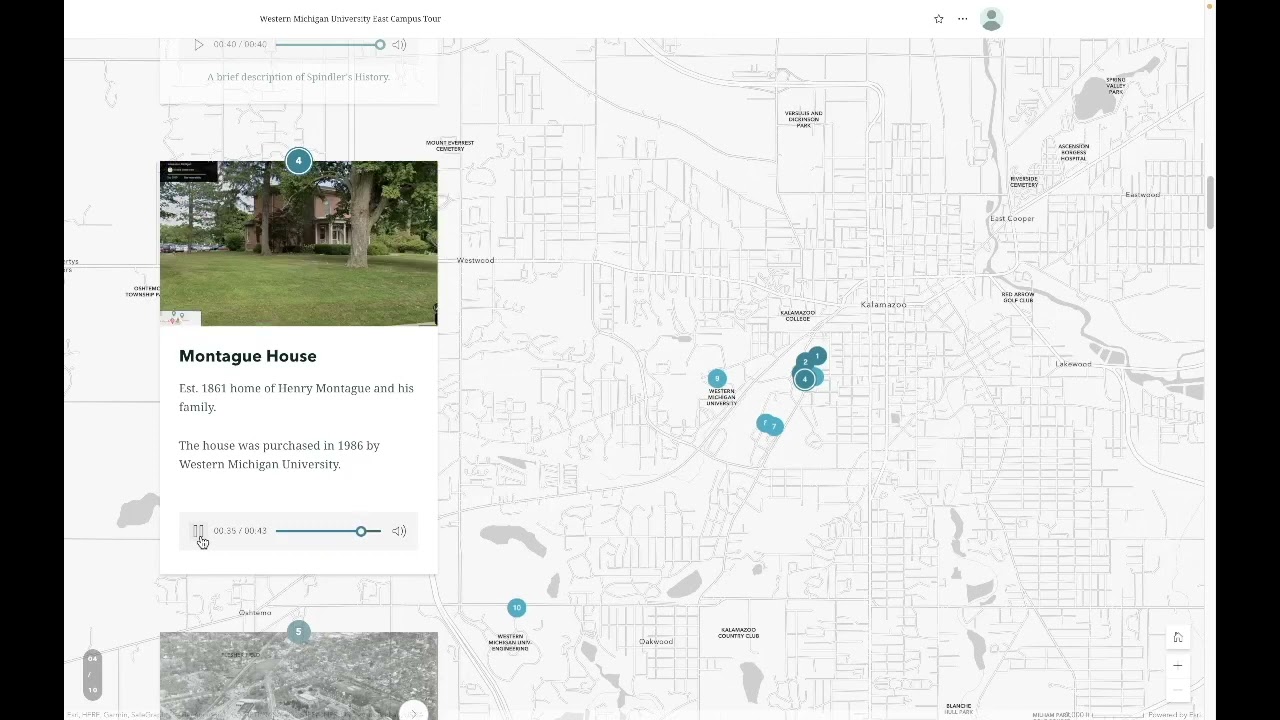Viewport: 1280px width, 720px height.
Task: Click the Spring Valley Park map label
Action: click(1116, 86)
